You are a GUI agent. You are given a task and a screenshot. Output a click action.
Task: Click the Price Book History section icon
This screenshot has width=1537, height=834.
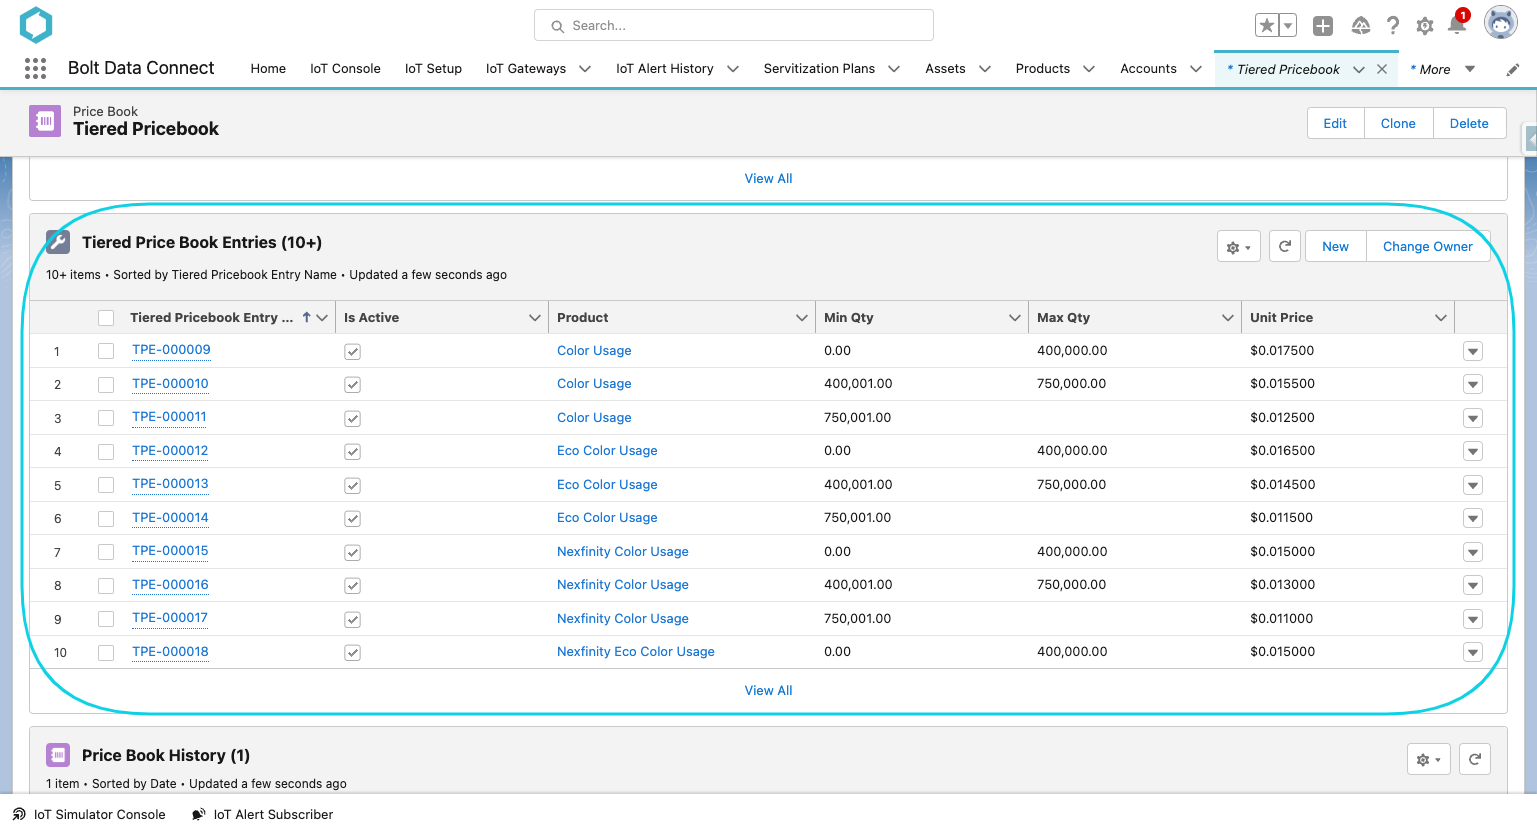click(x=58, y=755)
